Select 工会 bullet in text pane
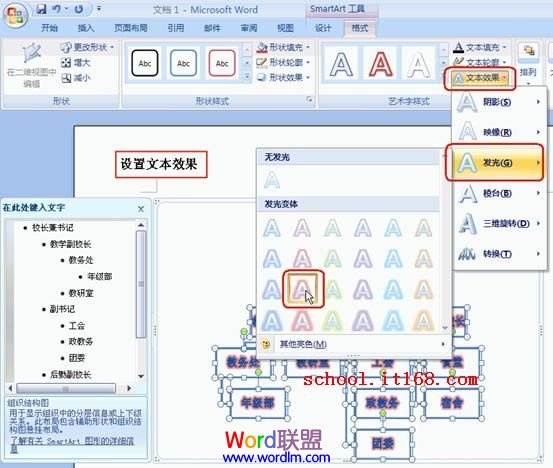This screenshot has width=553, height=468. click(77, 325)
